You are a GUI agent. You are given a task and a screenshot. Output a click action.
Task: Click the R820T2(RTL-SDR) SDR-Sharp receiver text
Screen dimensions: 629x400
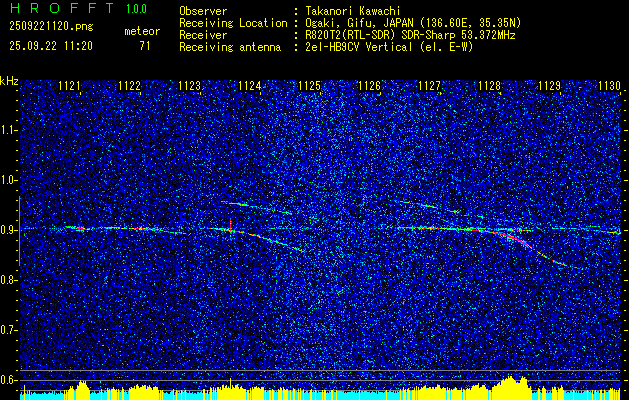click(x=409, y=35)
